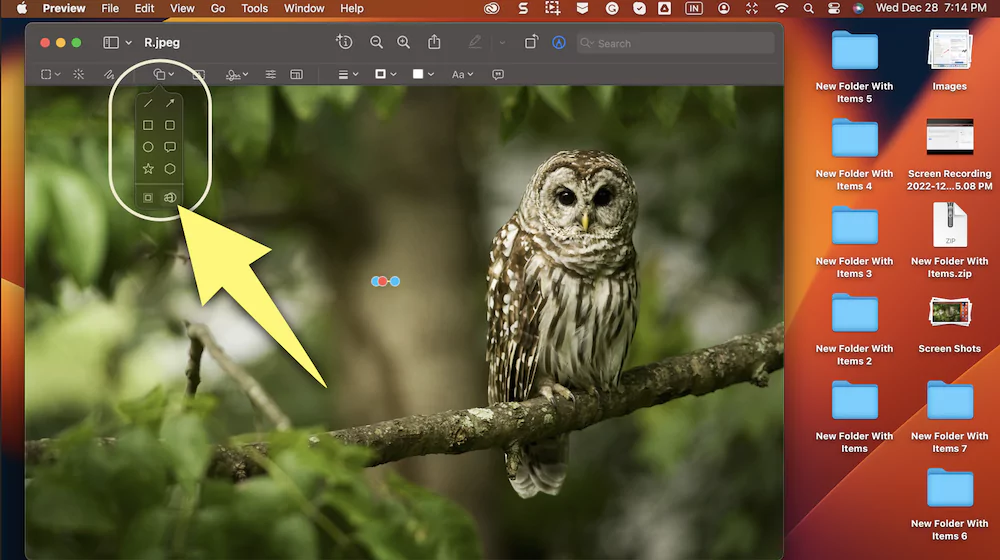Open highlight color dropdown arrow
The width and height of the screenshot is (1000, 560).
pyautogui.click(x=503, y=43)
